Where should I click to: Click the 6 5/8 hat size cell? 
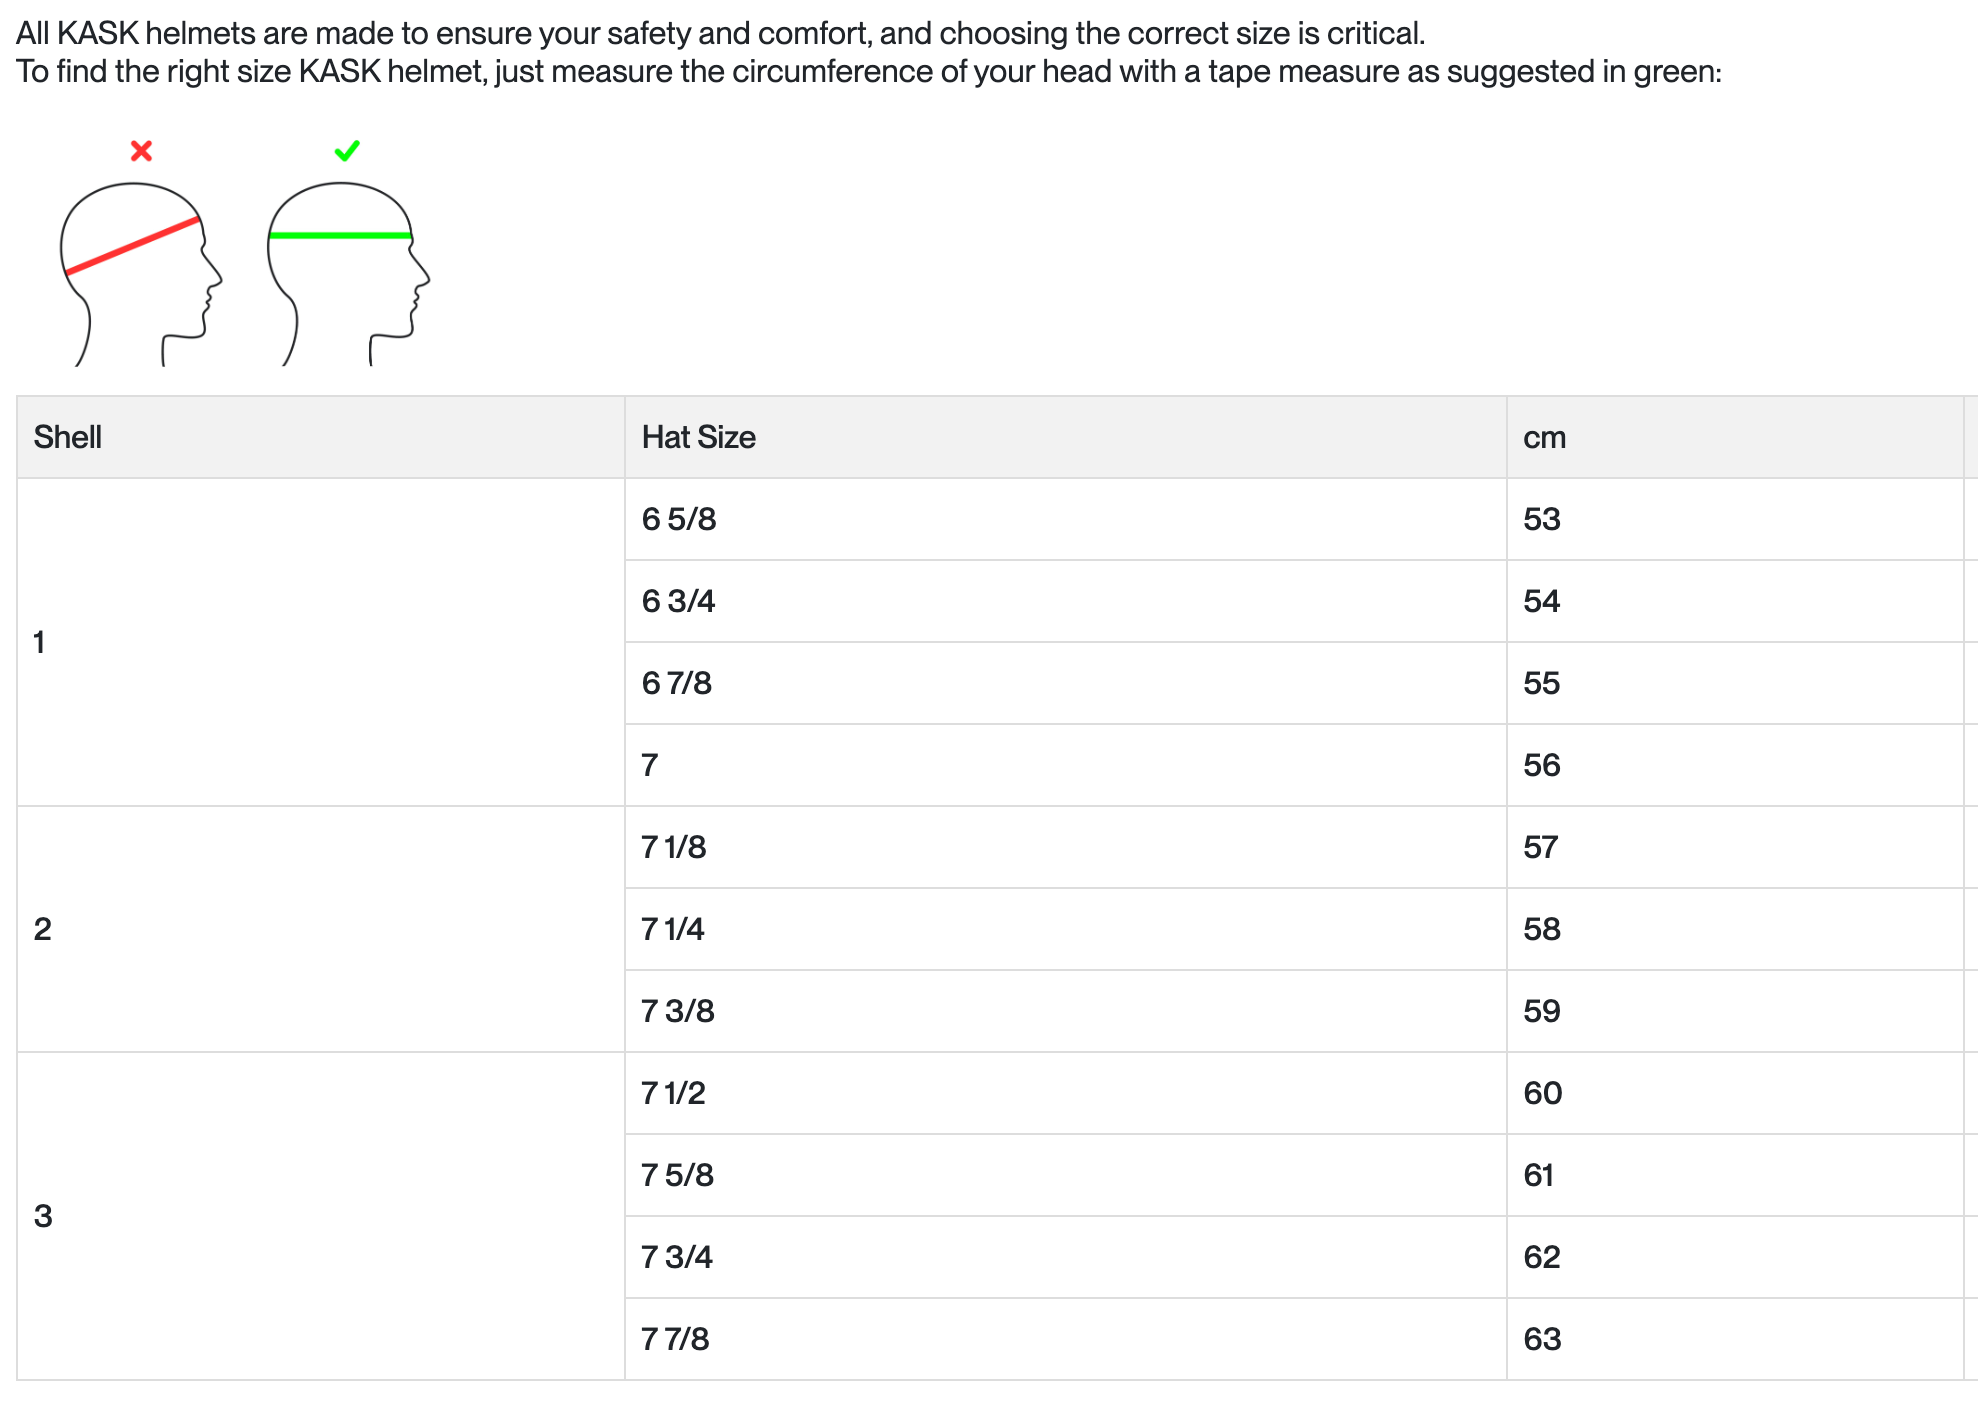679,519
